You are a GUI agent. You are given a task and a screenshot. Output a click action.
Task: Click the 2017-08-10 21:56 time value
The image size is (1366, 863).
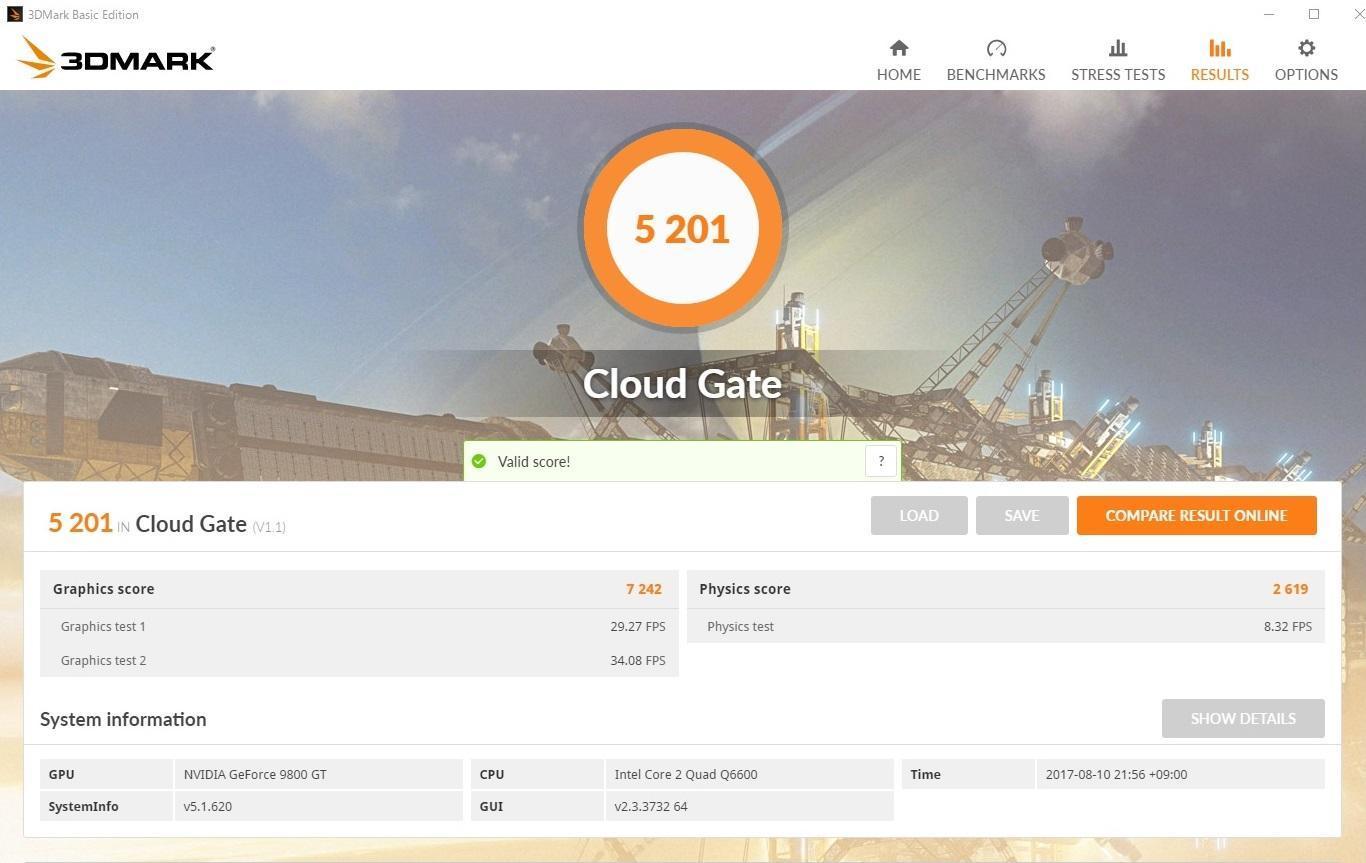click(x=1180, y=774)
